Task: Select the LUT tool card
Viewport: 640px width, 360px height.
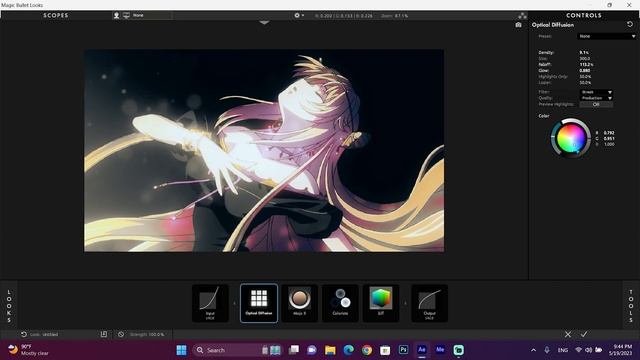Action: pos(381,303)
